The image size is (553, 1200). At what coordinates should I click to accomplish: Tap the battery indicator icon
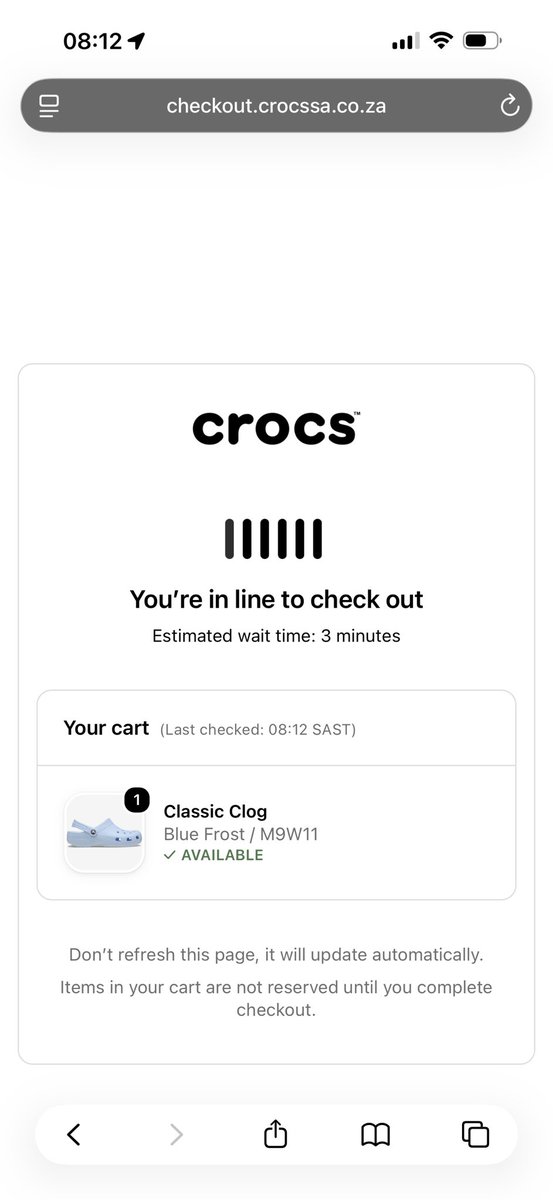point(483,41)
